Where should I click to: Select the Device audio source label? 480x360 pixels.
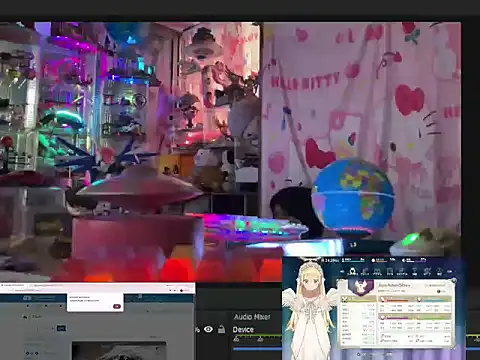tap(243, 330)
